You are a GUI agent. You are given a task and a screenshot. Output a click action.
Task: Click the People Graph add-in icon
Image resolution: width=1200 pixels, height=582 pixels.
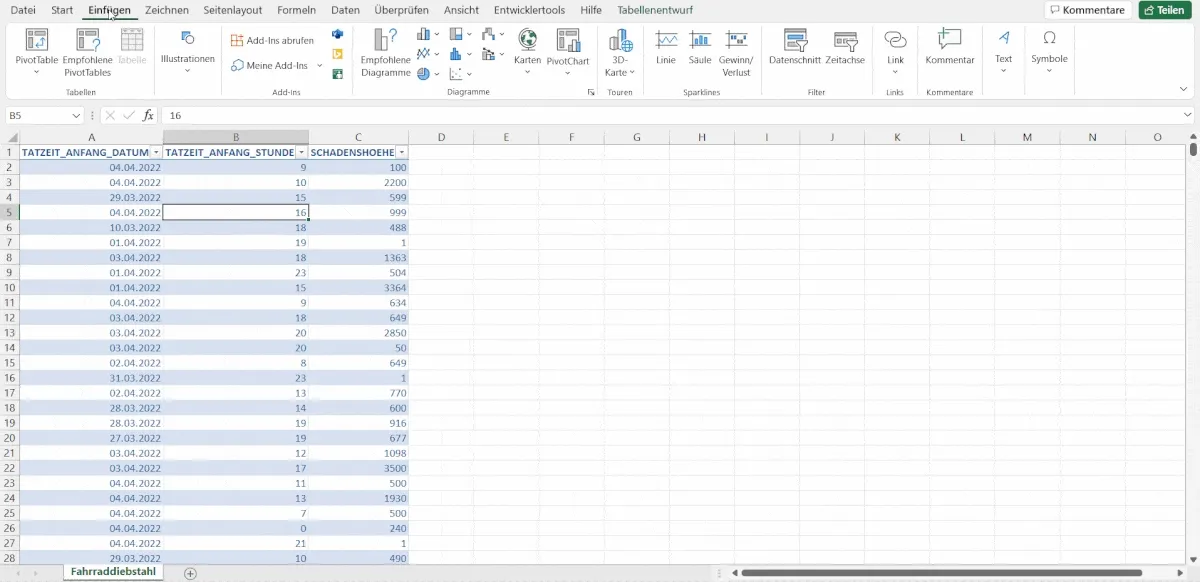click(x=338, y=73)
